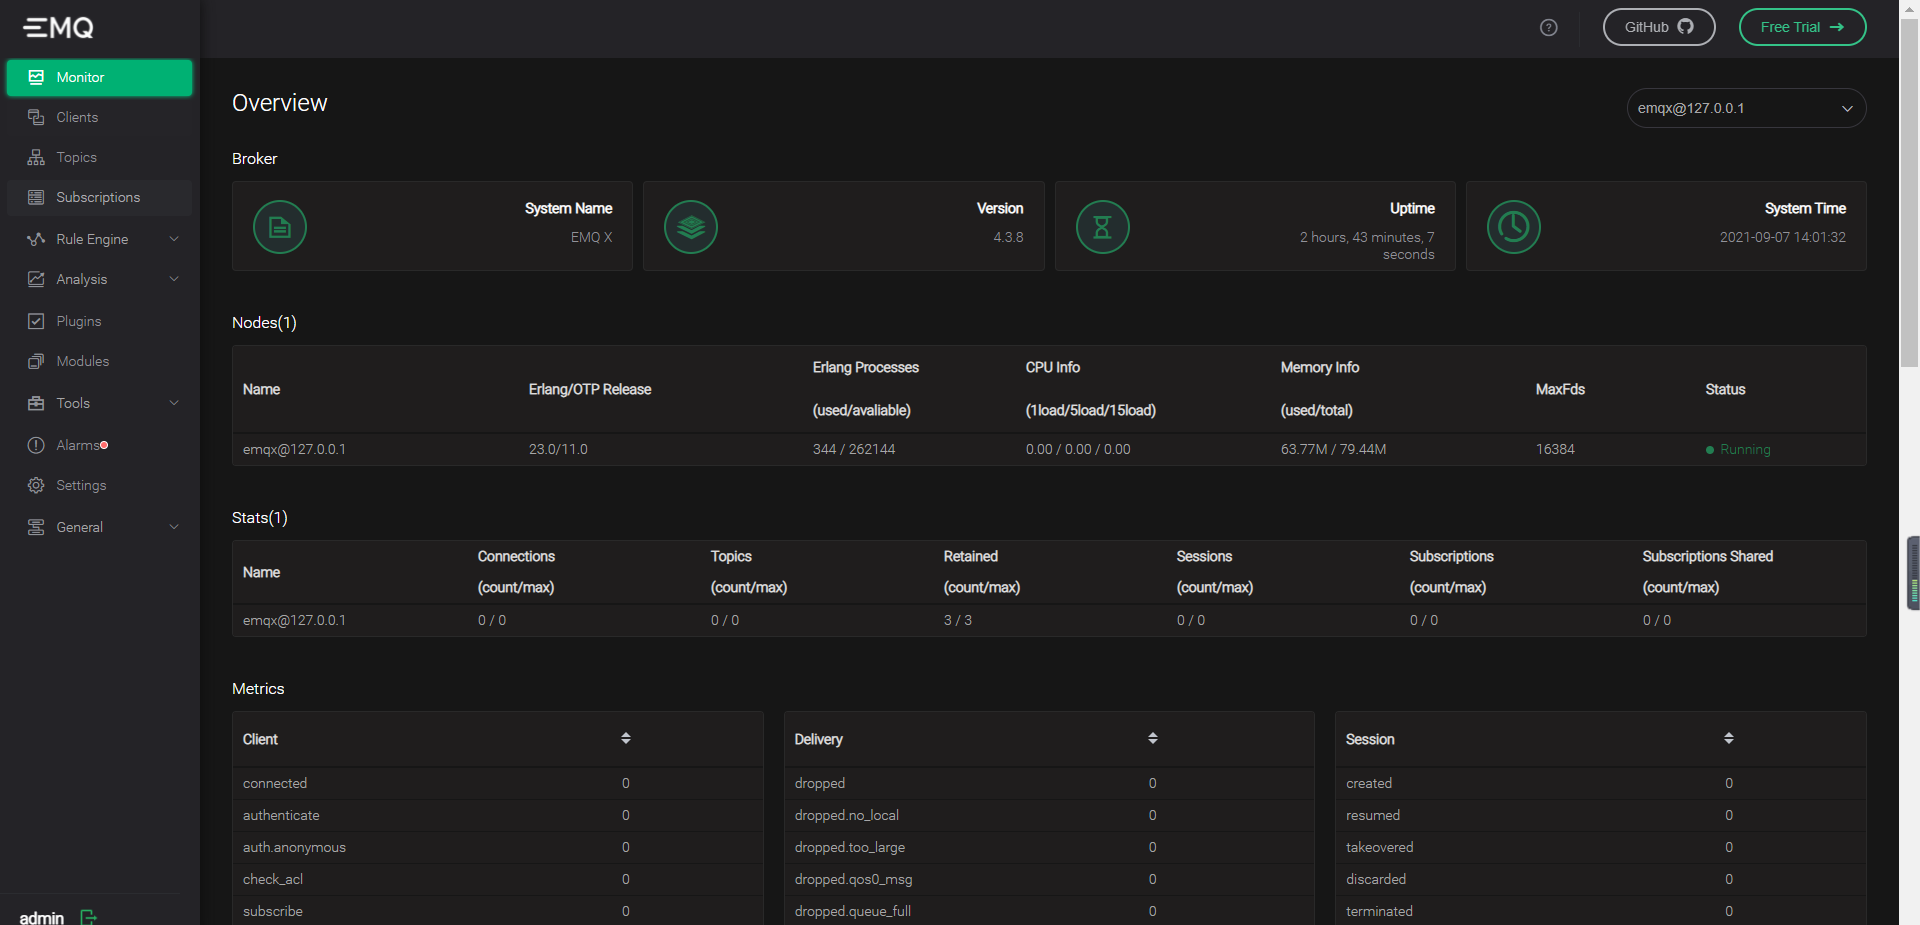
Task: Open the Modules menu item
Action: pyautogui.click(x=99, y=361)
